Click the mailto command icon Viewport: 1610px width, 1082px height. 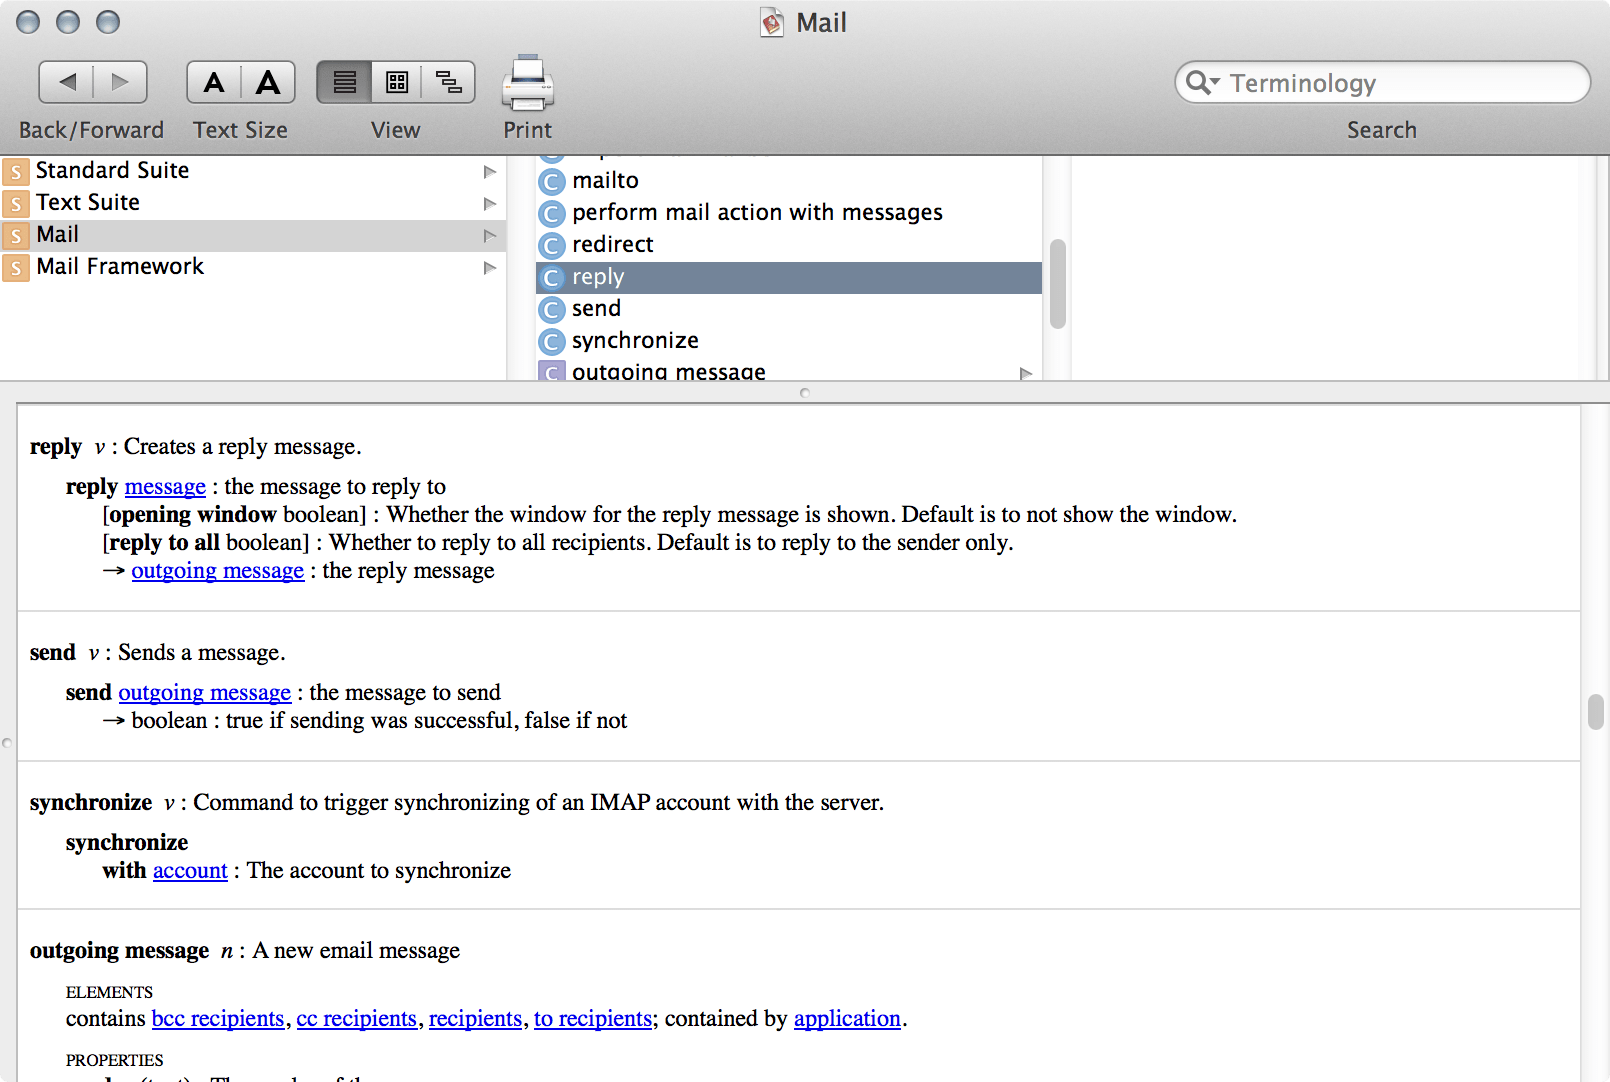click(x=551, y=181)
